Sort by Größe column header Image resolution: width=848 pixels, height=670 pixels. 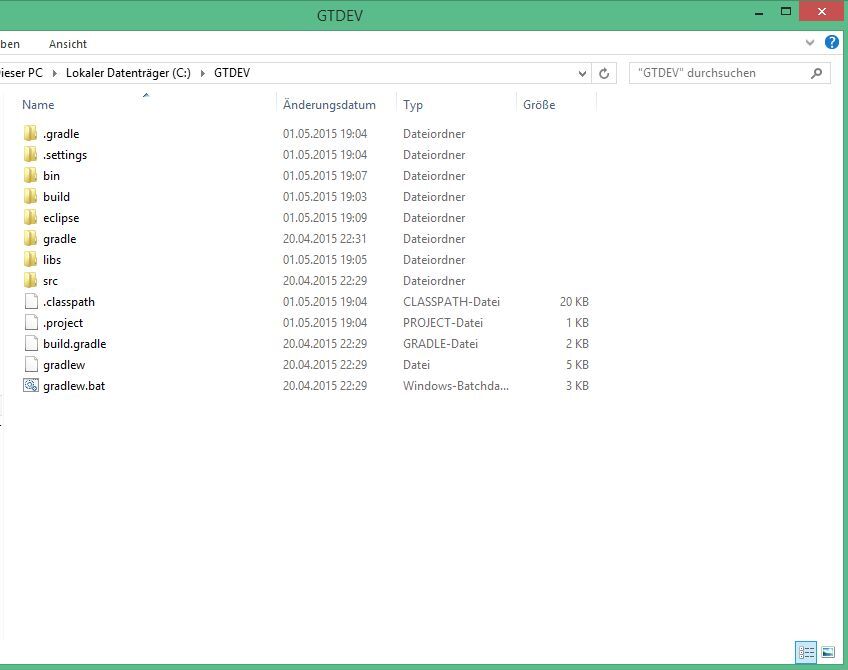pyautogui.click(x=539, y=104)
